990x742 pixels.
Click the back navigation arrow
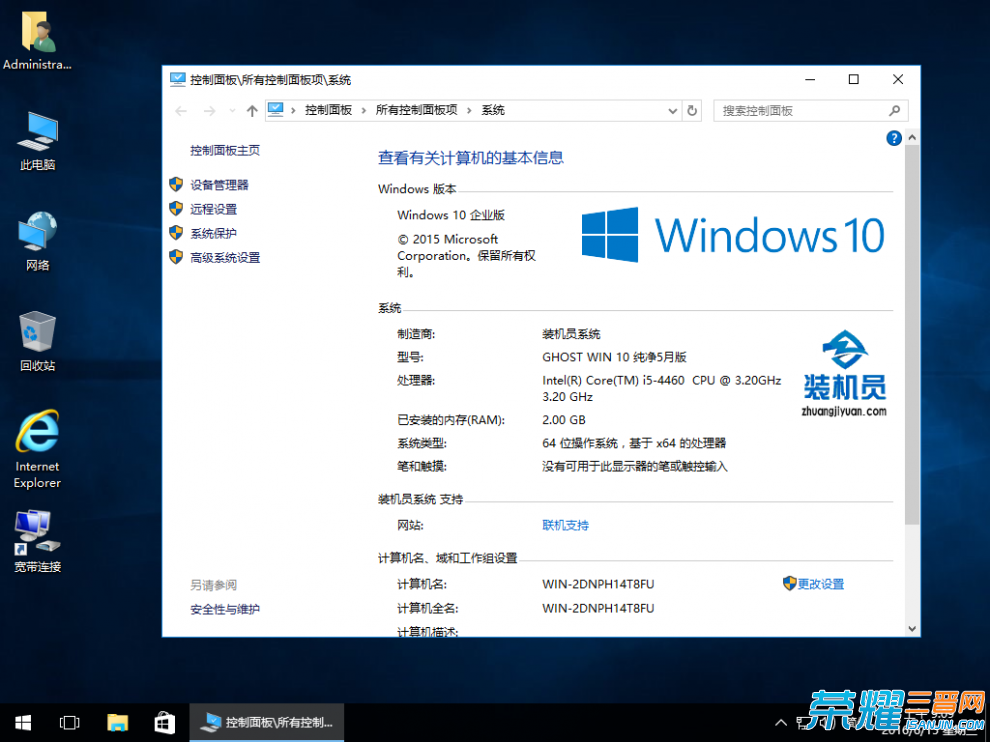coord(181,111)
